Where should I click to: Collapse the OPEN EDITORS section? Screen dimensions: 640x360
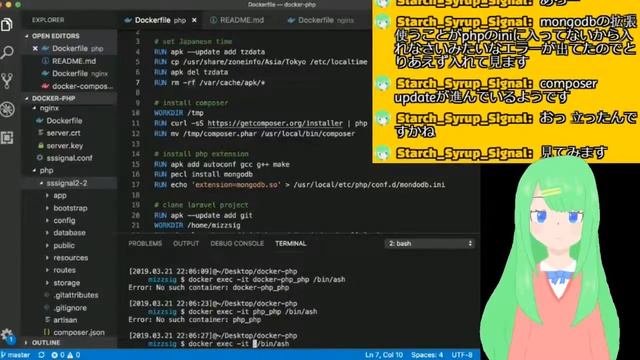coord(69,36)
